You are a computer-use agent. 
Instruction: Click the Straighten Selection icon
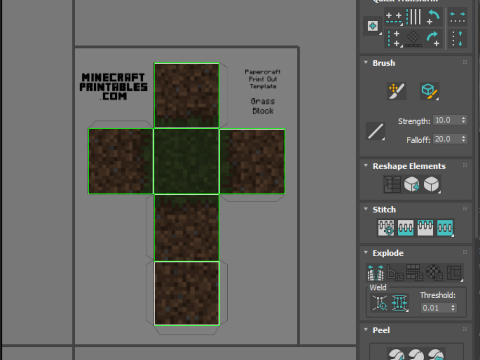[392, 185]
